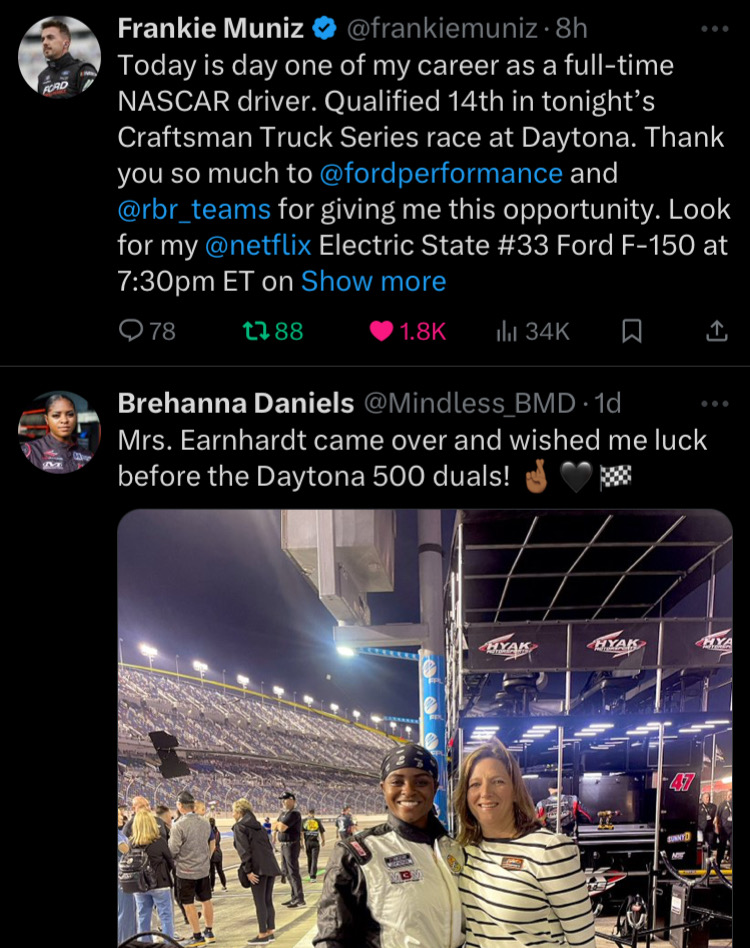Image resolution: width=750 pixels, height=948 pixels.
Task: Share Frankie Muniz's tweet
Action: coord(716,331)
